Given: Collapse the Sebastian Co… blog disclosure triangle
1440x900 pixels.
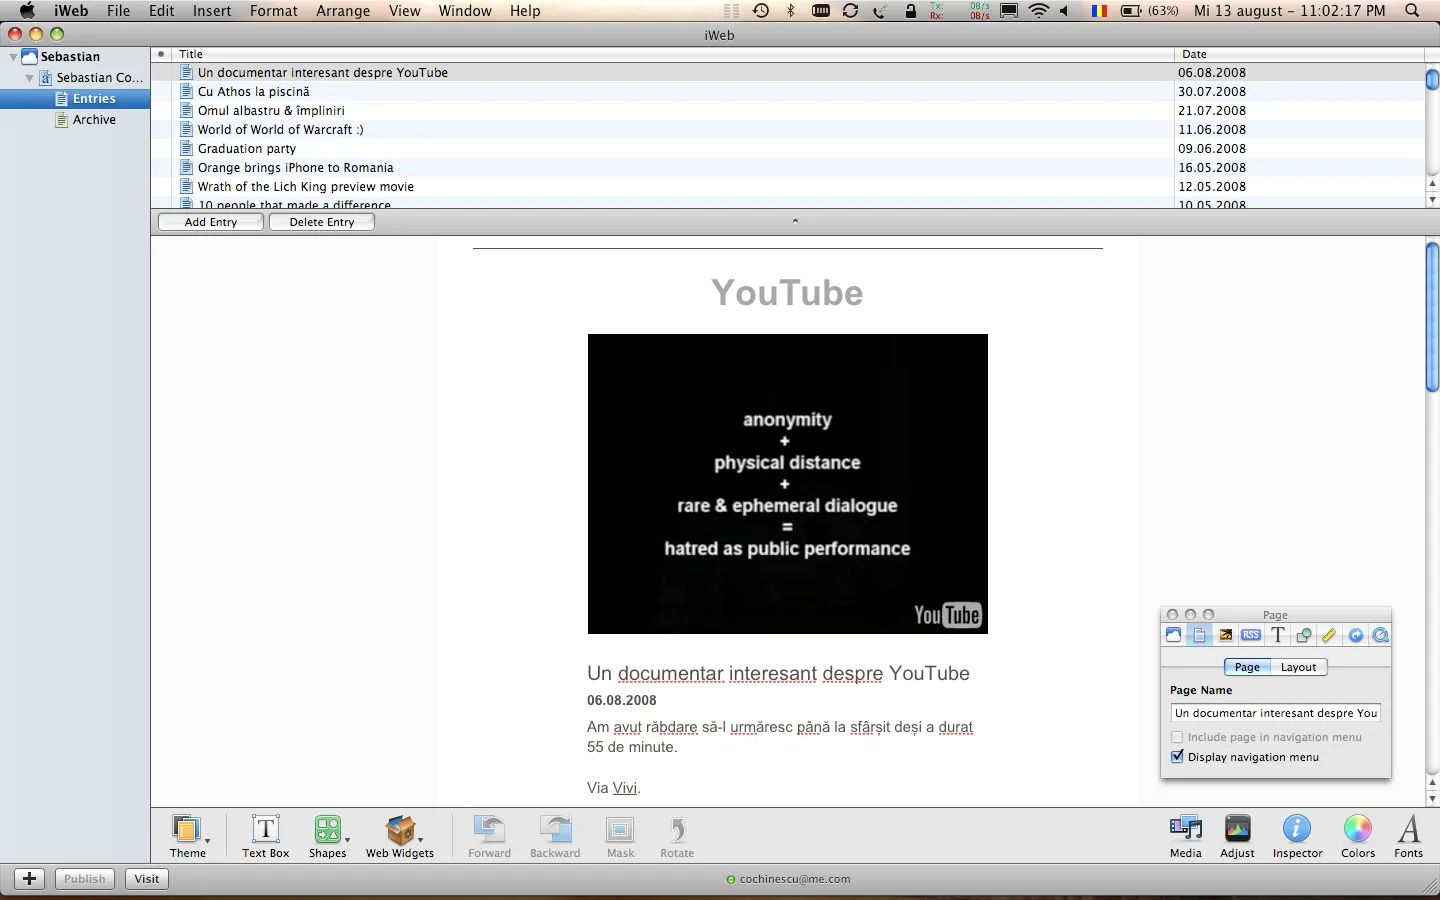Looking at the screenshot, I should point(29,78).
